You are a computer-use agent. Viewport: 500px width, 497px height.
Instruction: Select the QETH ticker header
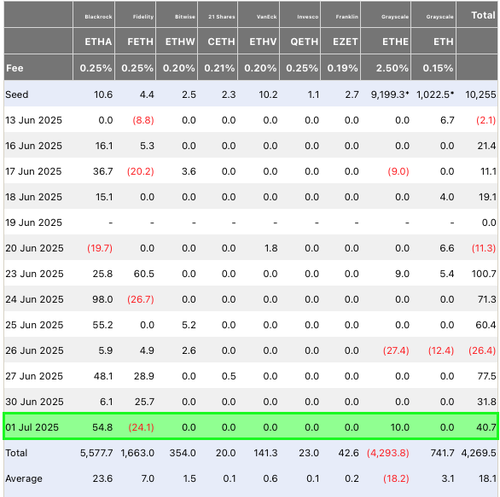pos(304,42)
